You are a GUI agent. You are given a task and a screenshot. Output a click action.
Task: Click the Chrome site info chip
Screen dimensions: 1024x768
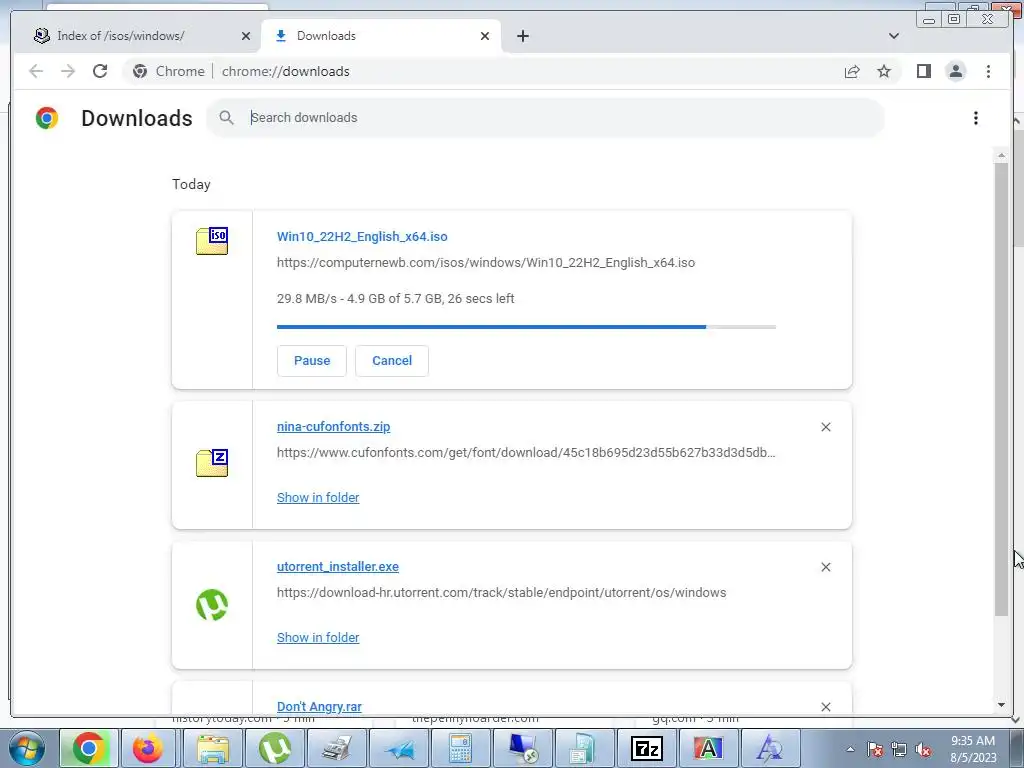[x=168, y=71]
